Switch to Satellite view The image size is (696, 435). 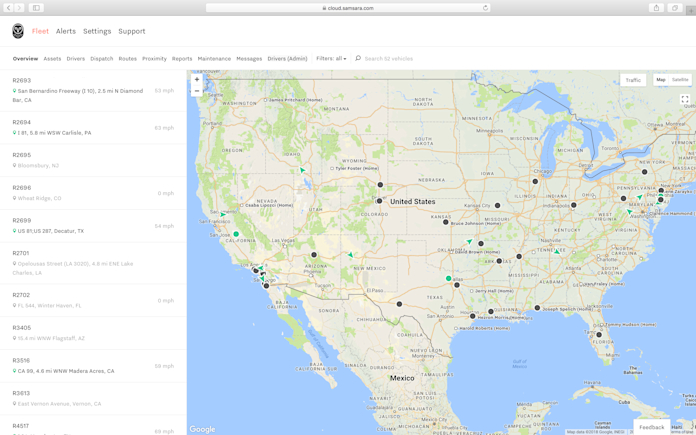tap(680, 80)
